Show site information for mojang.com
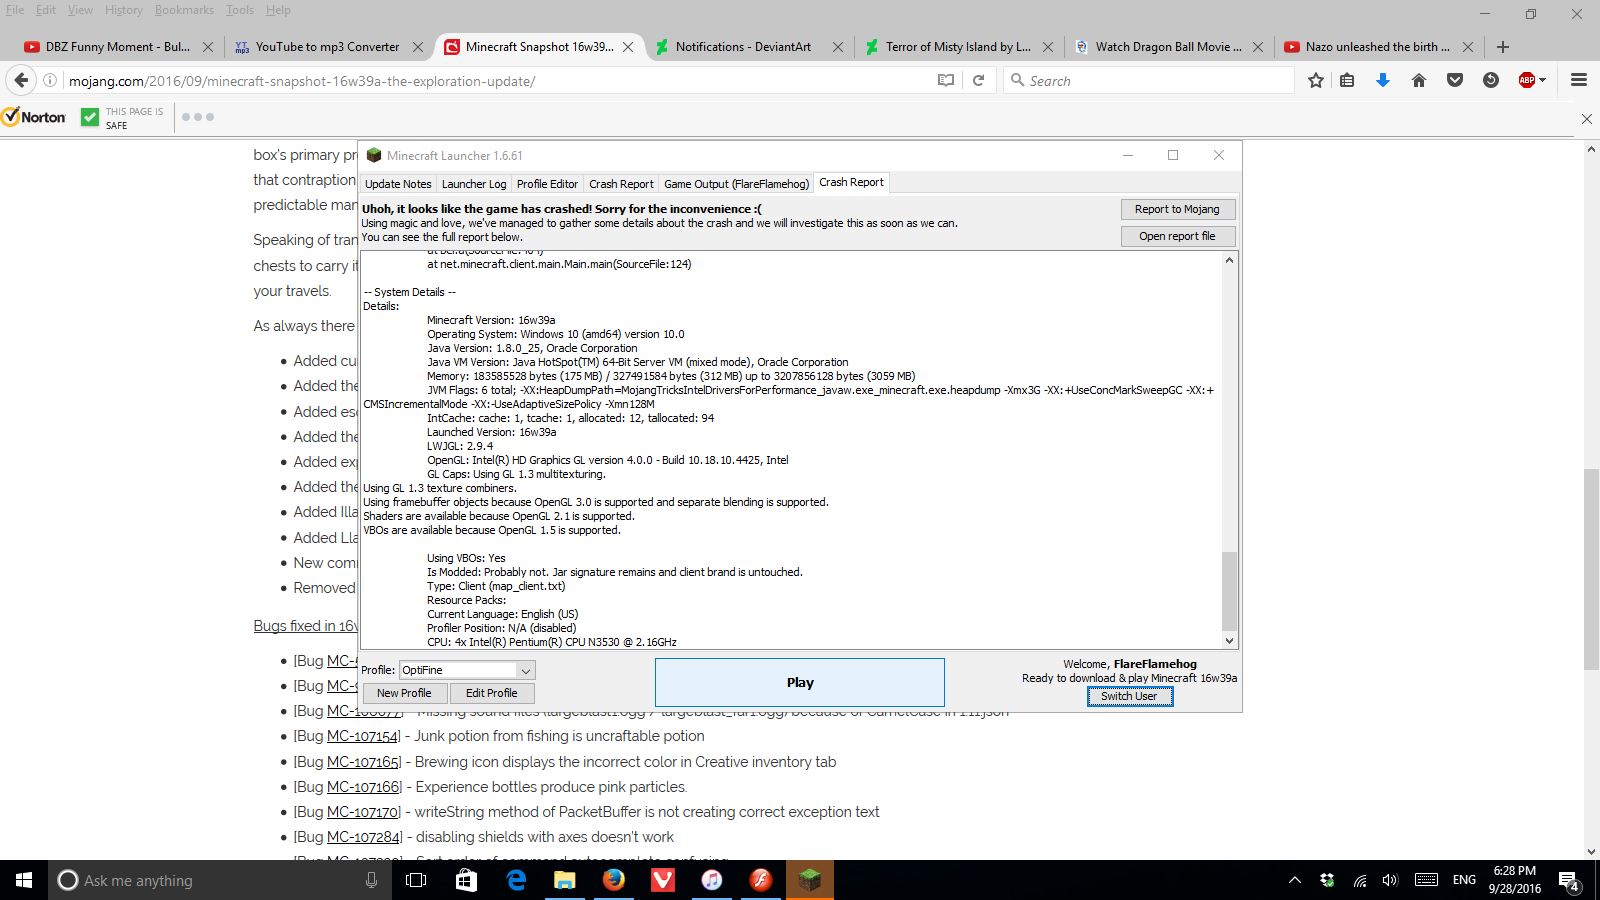 coord(50,80)
